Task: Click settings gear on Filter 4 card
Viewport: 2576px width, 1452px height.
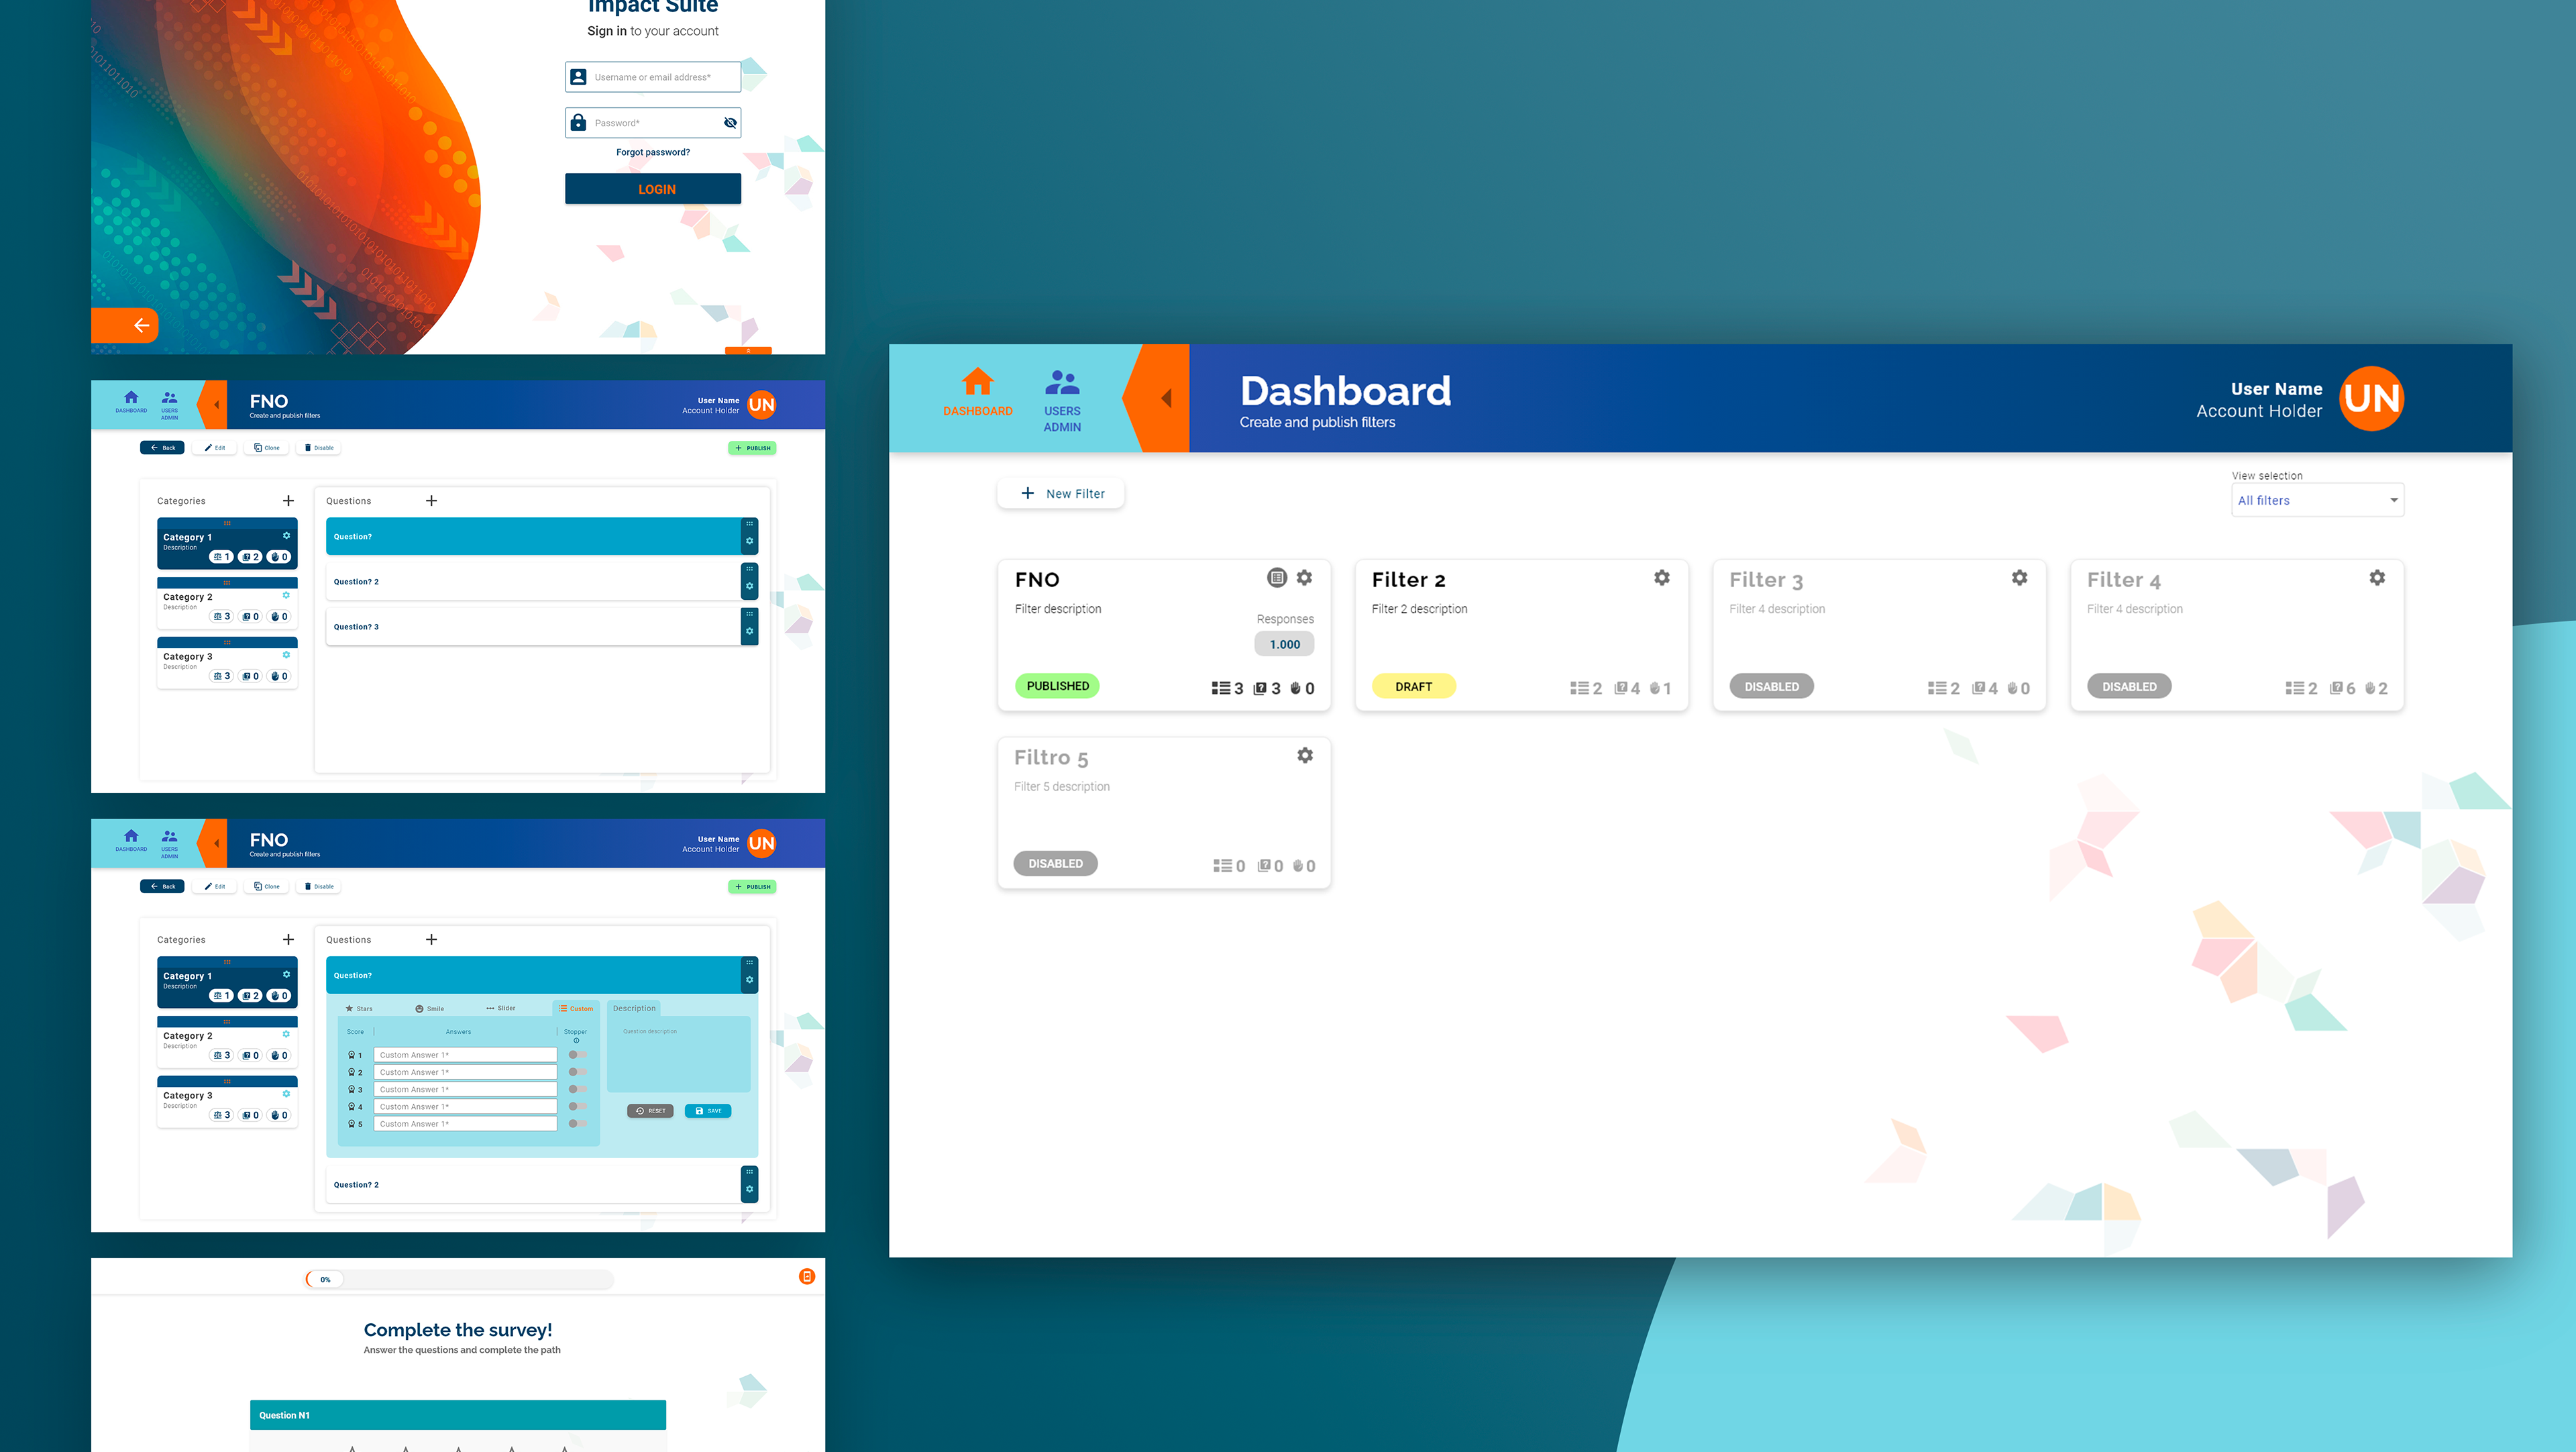Action: pos(2376,578)
